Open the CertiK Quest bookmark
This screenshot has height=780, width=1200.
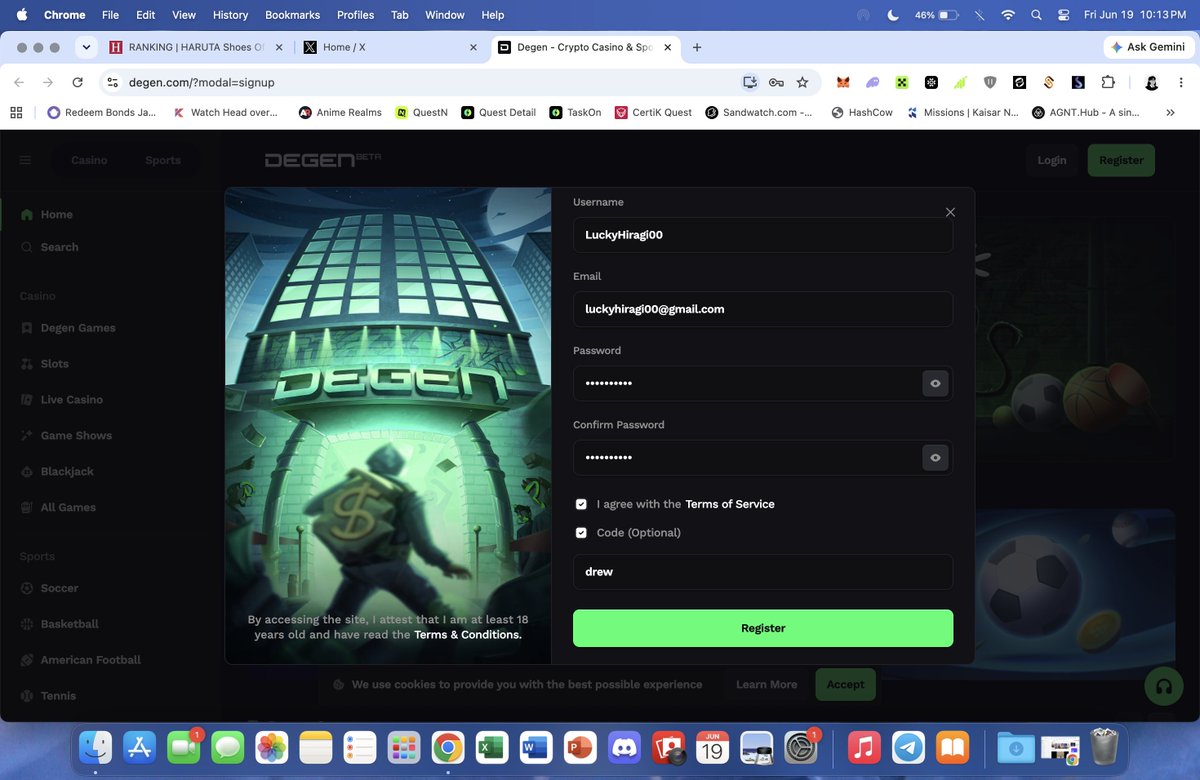point(653,112)
